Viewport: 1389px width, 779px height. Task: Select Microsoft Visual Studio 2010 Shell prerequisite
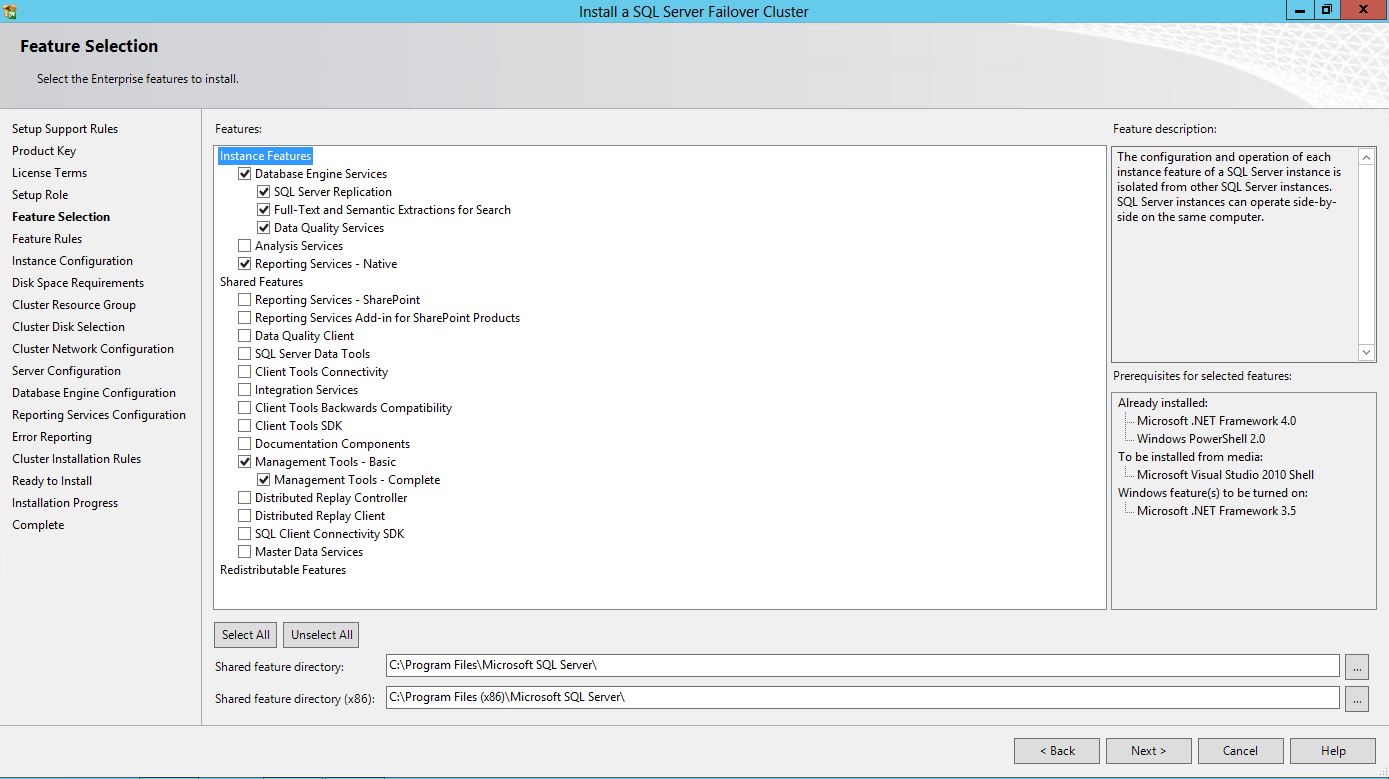click(x=1225, y=475)
